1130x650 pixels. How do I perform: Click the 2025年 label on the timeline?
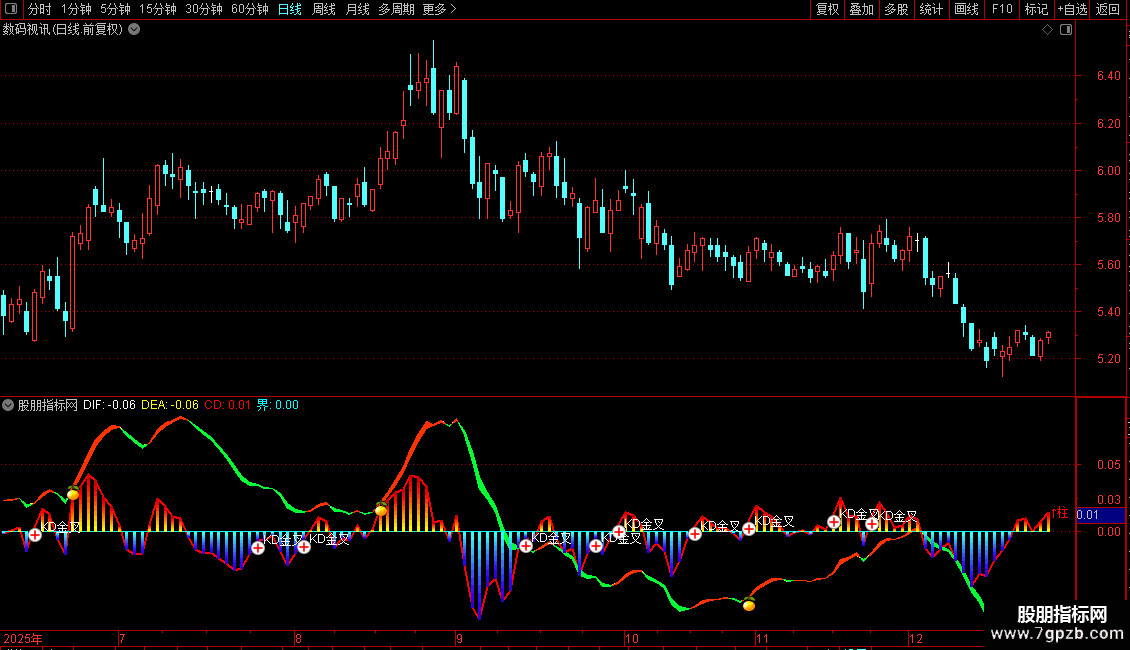pos(24,638)
